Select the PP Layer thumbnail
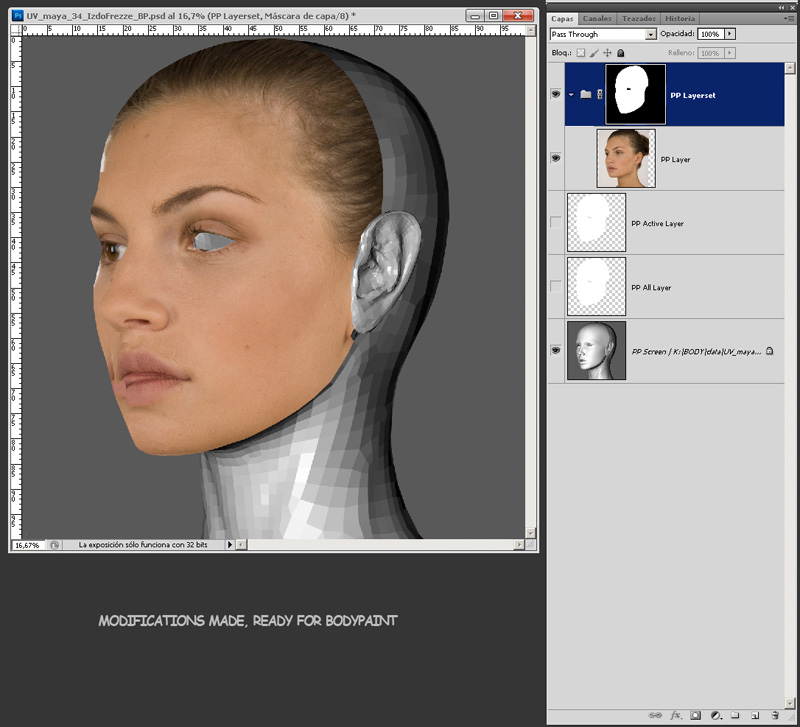This screenshot has width=800, height=727. point(626,158)
